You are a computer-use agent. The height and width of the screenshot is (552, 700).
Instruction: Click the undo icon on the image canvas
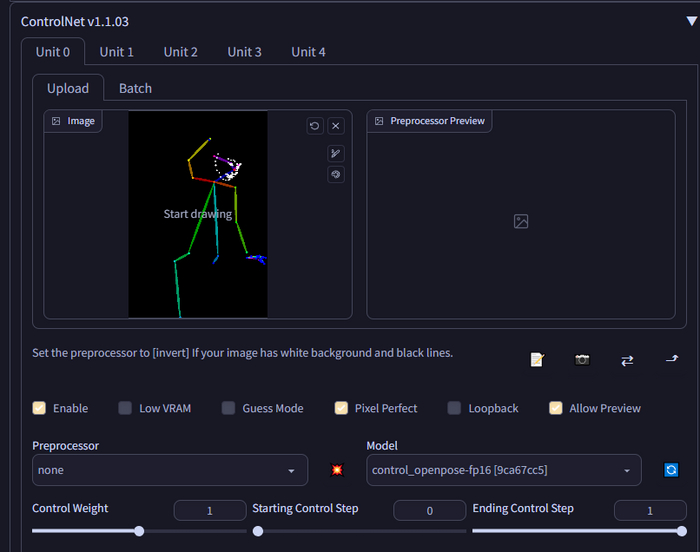315,126
